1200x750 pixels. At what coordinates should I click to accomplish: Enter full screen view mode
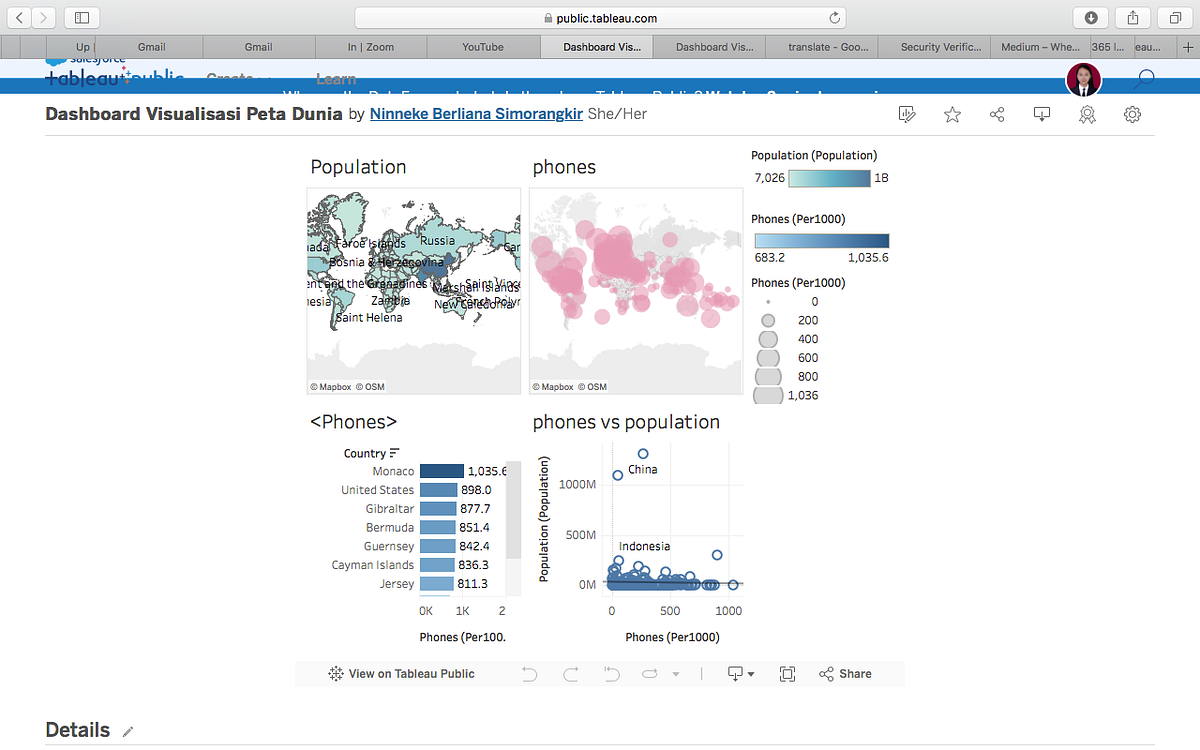click(787, 673)
